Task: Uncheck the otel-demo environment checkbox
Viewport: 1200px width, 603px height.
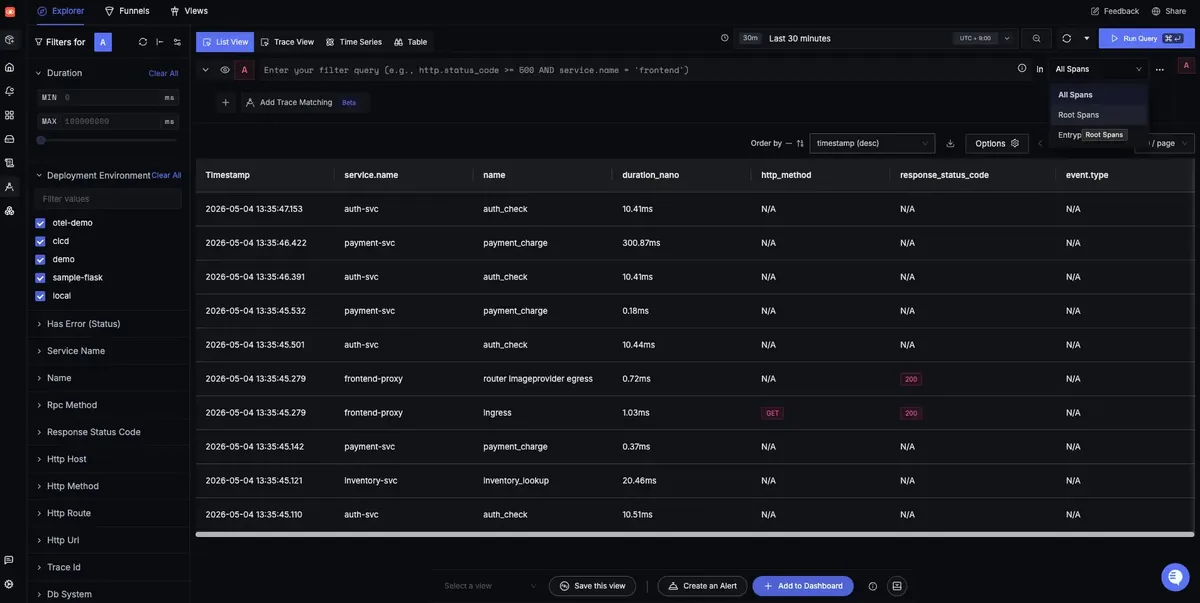Action: coord(40,223)
